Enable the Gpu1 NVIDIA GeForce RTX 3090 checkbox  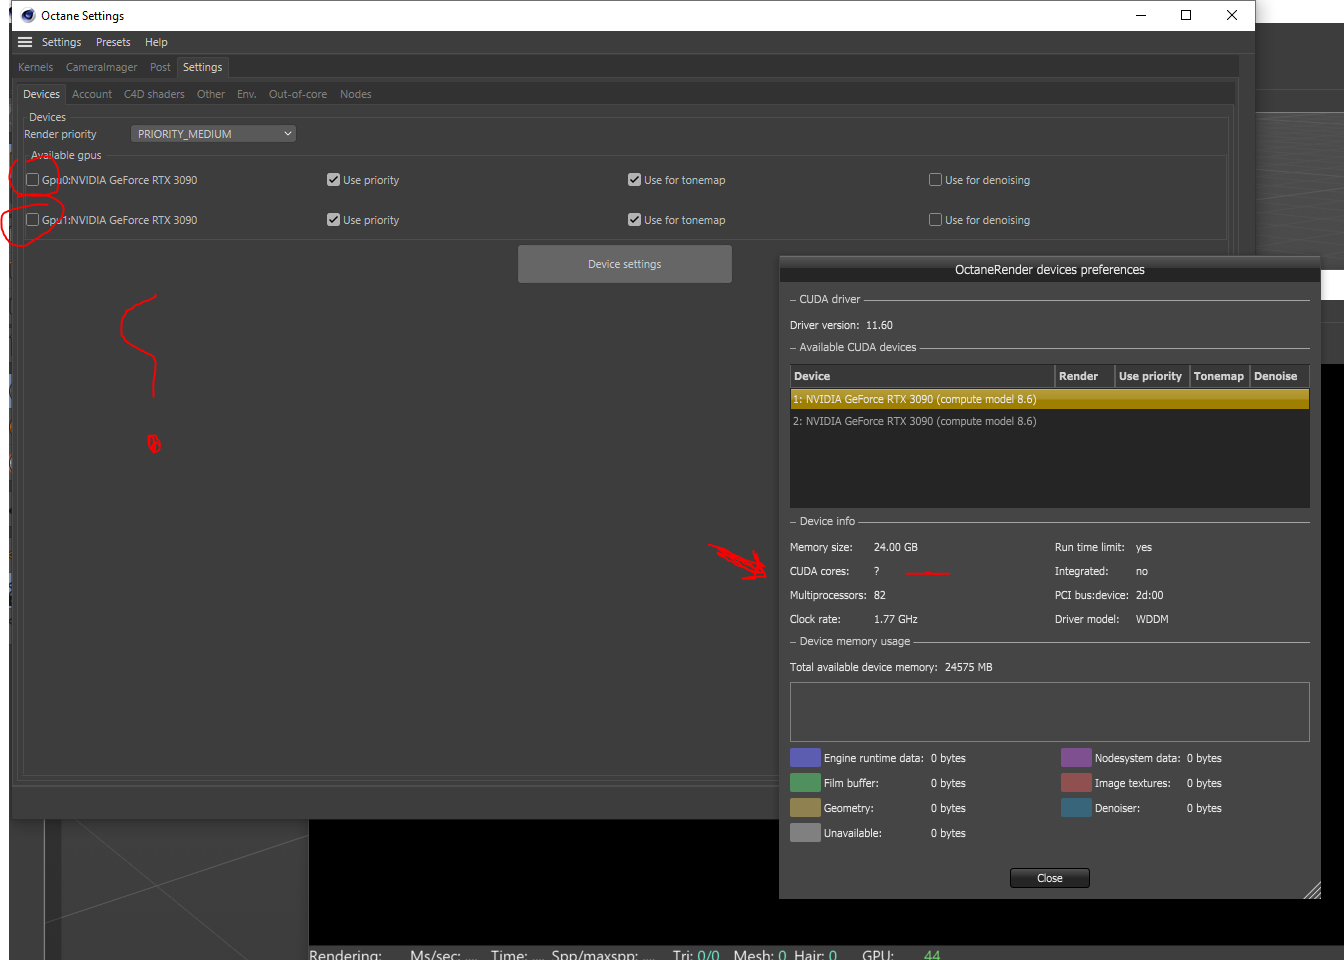(x=33, y=220)
